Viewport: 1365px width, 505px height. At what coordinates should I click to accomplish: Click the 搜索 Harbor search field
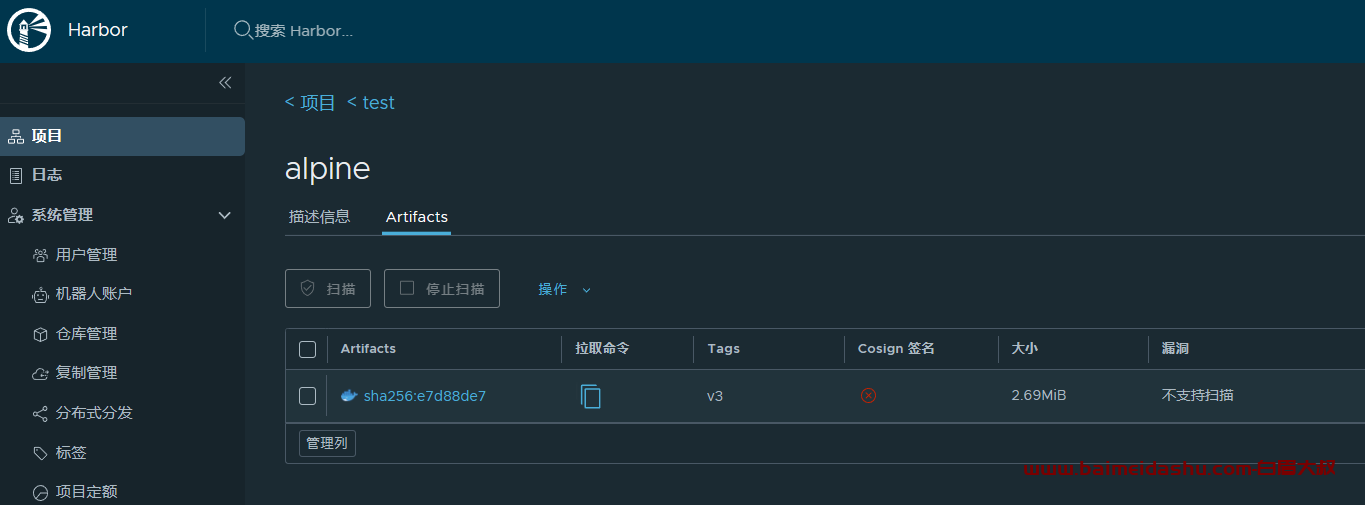(x=304, y=31)
